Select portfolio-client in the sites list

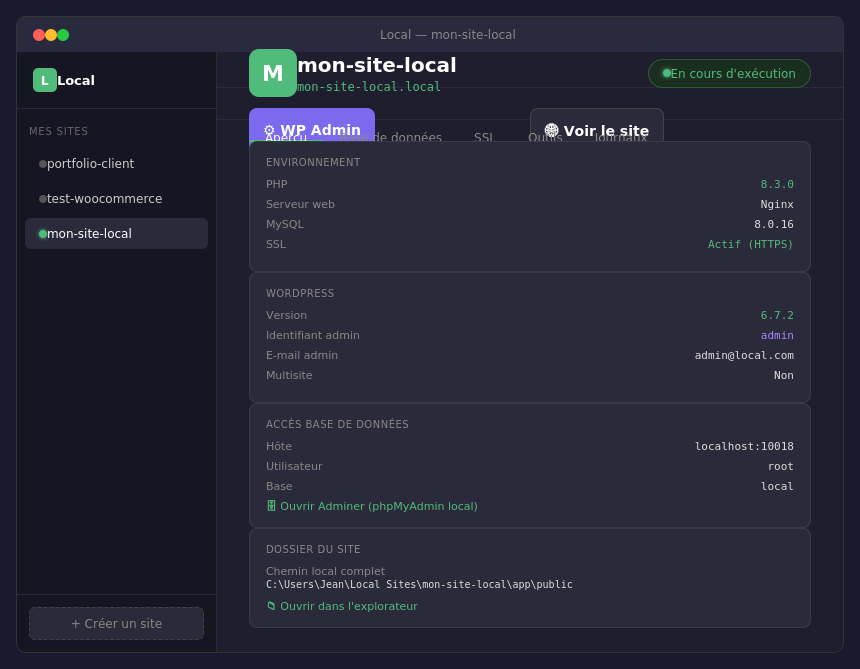pos(116,163)
